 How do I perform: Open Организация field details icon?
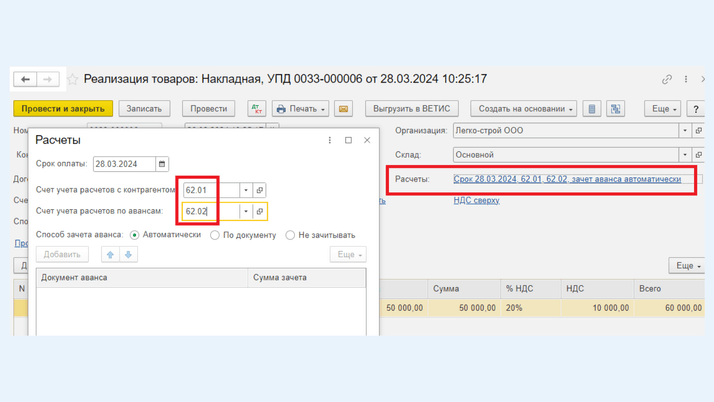click(699, 131)
